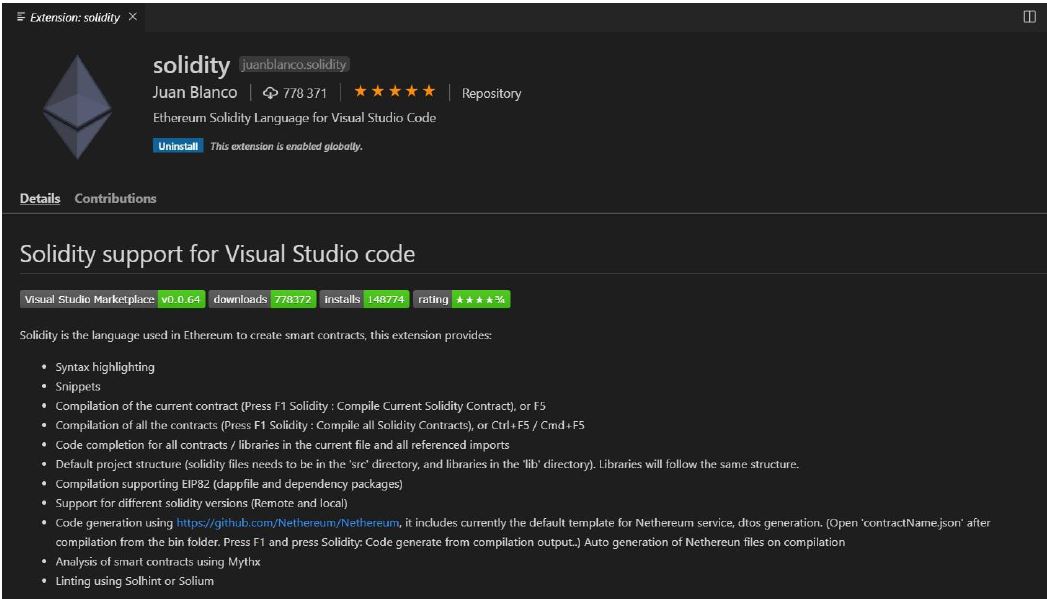Viewport: 1047px width, 599px height.
Task: Click the juanblanco.solidity identifier label
Action: coord(294,65)
